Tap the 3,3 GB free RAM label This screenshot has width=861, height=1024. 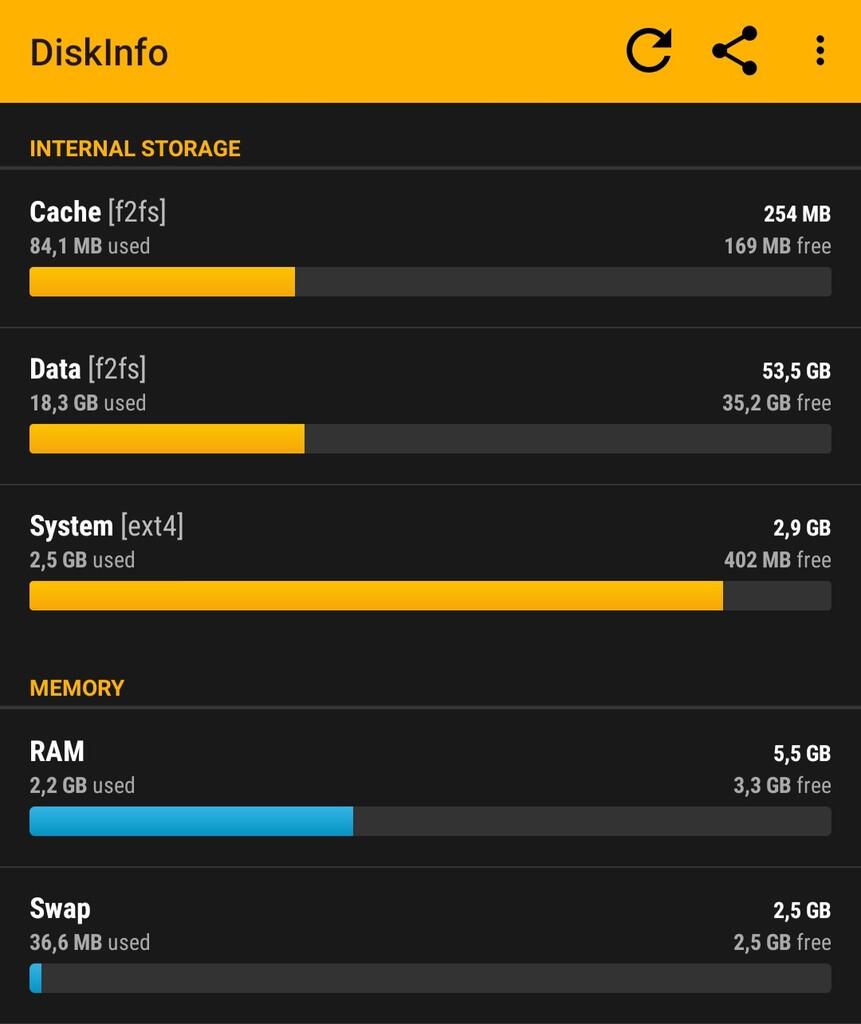[782, 785]
